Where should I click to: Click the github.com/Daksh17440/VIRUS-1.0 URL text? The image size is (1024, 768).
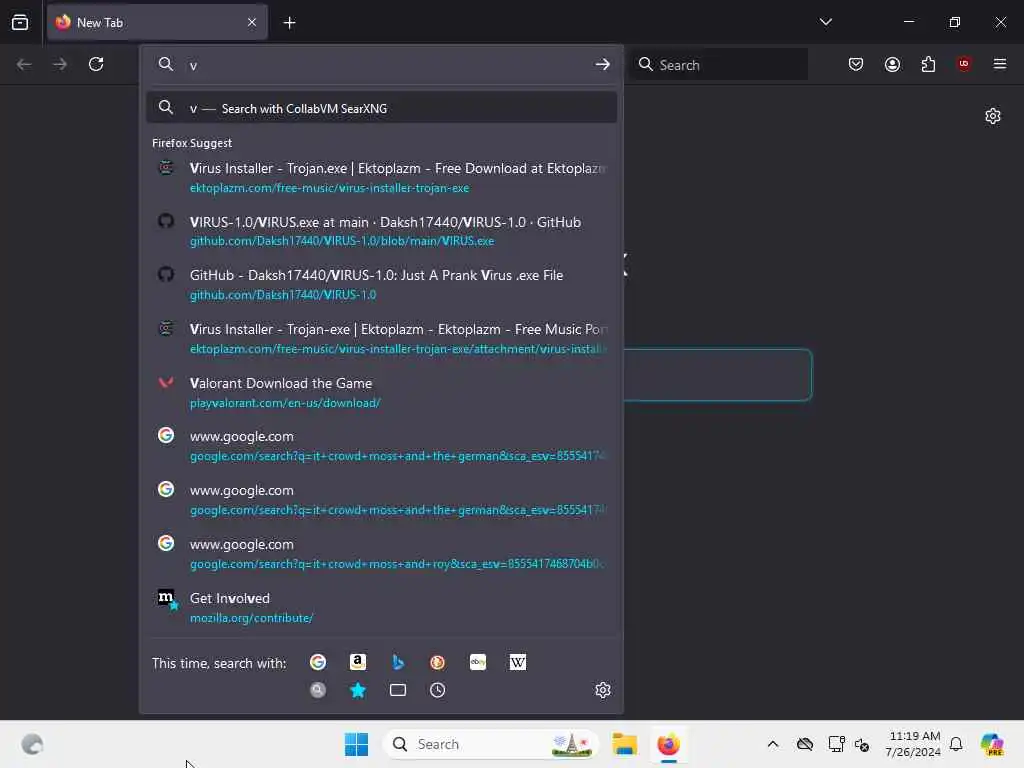(283, 295)
